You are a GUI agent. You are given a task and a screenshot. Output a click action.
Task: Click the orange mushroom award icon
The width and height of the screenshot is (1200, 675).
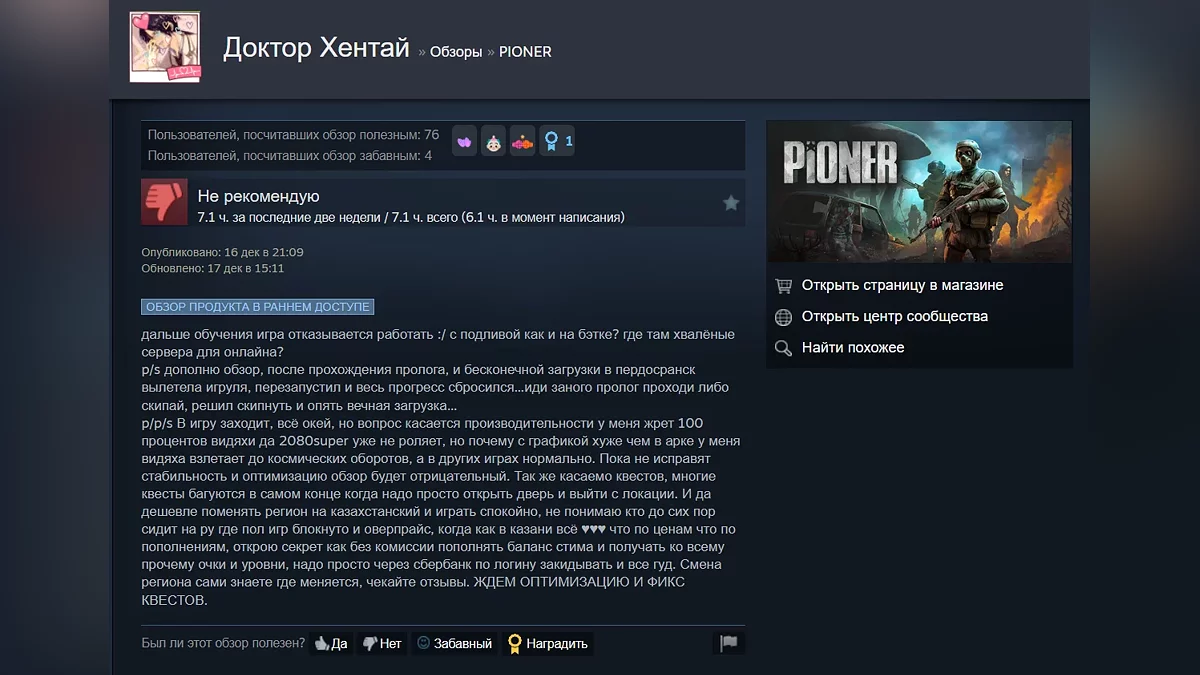click(x=523, y=142)
